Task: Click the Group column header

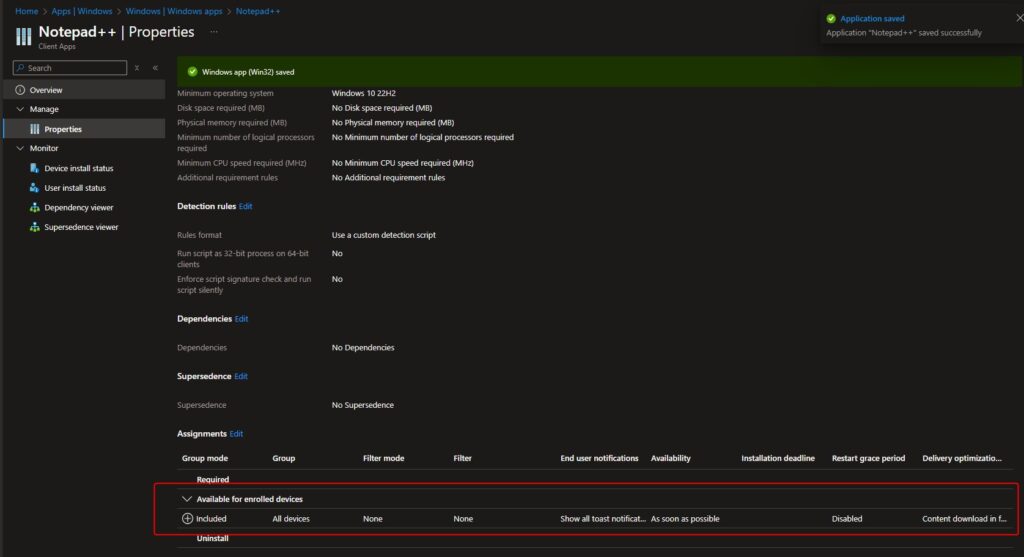Action: pos(283,458)
